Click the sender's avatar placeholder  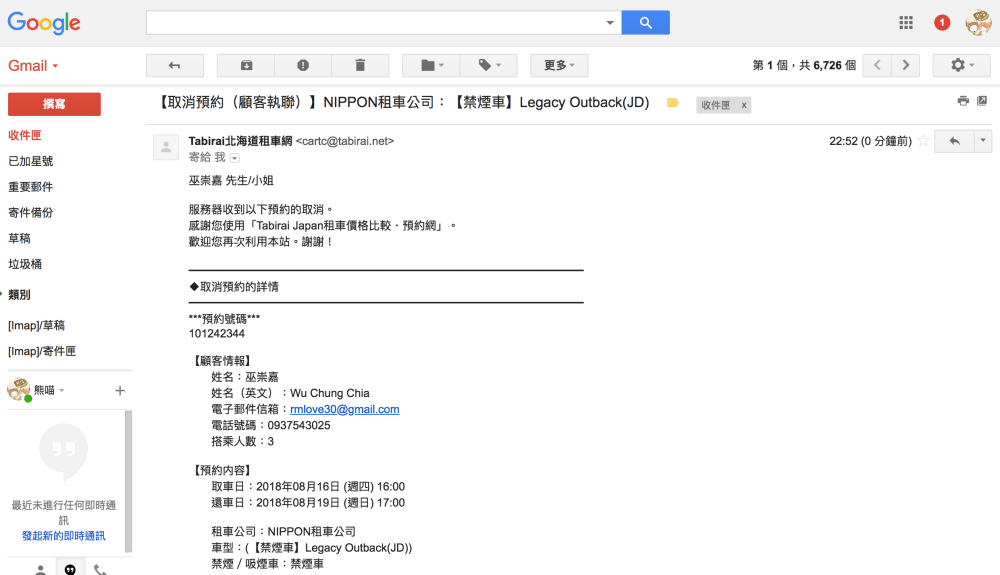click(x=166, y=147)
